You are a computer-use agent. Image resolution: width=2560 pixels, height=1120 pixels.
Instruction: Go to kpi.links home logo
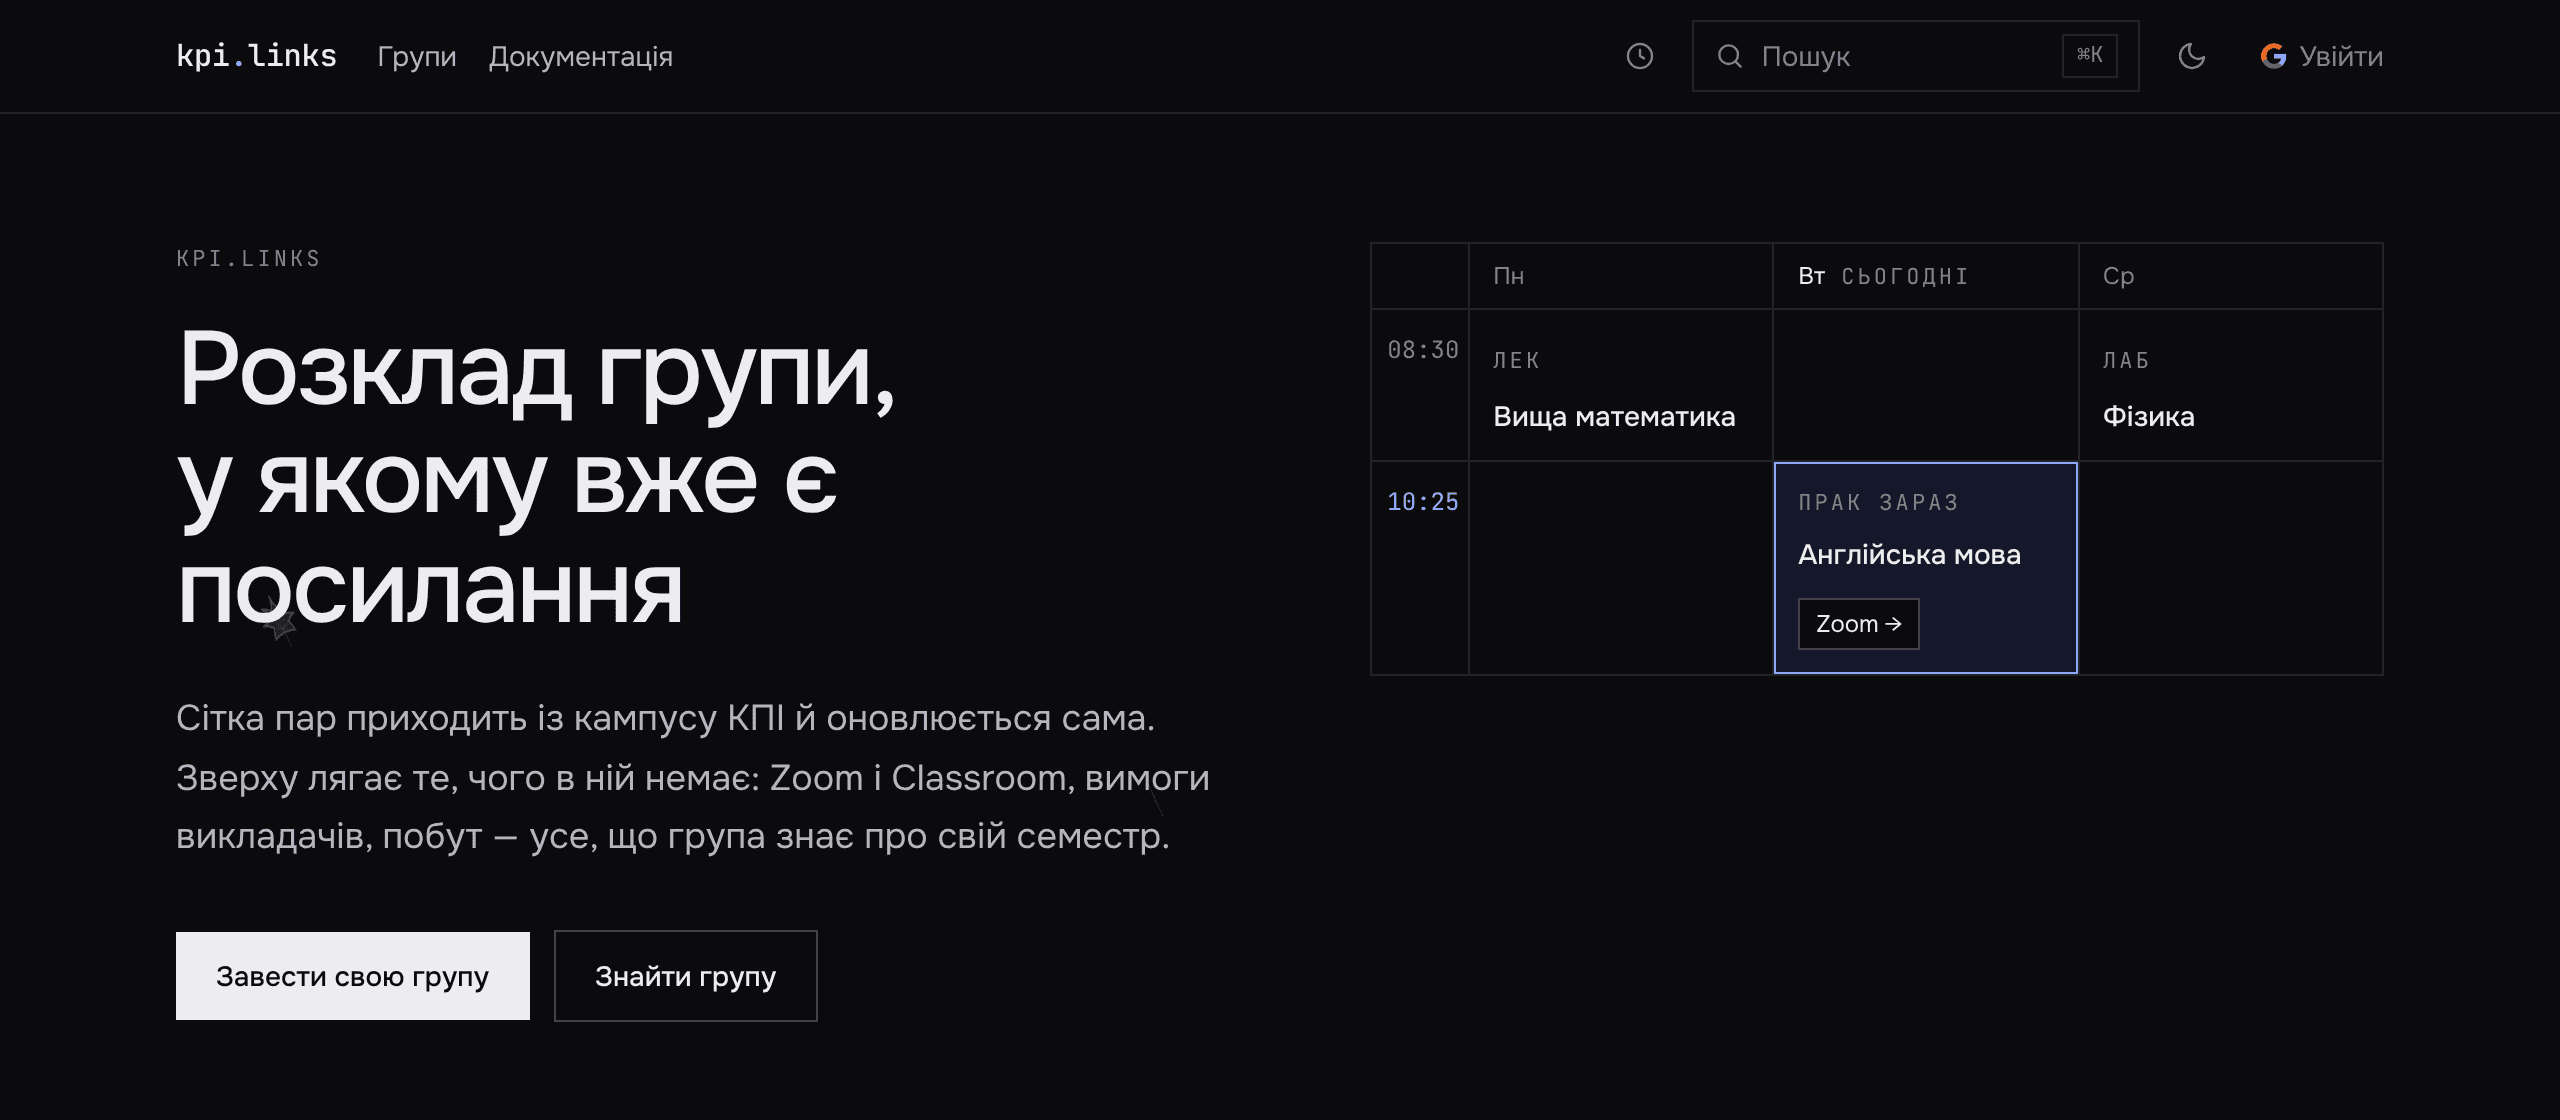(257, 56)
